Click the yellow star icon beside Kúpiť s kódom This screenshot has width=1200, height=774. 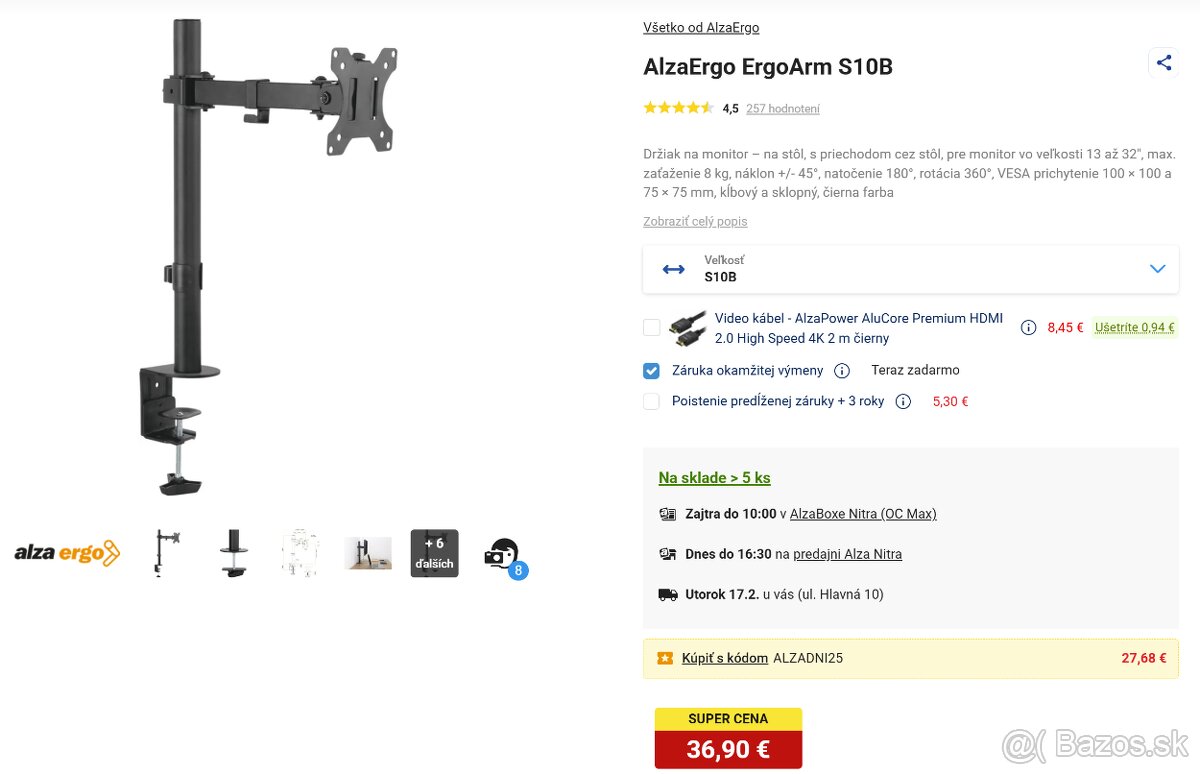click(665, 658)
